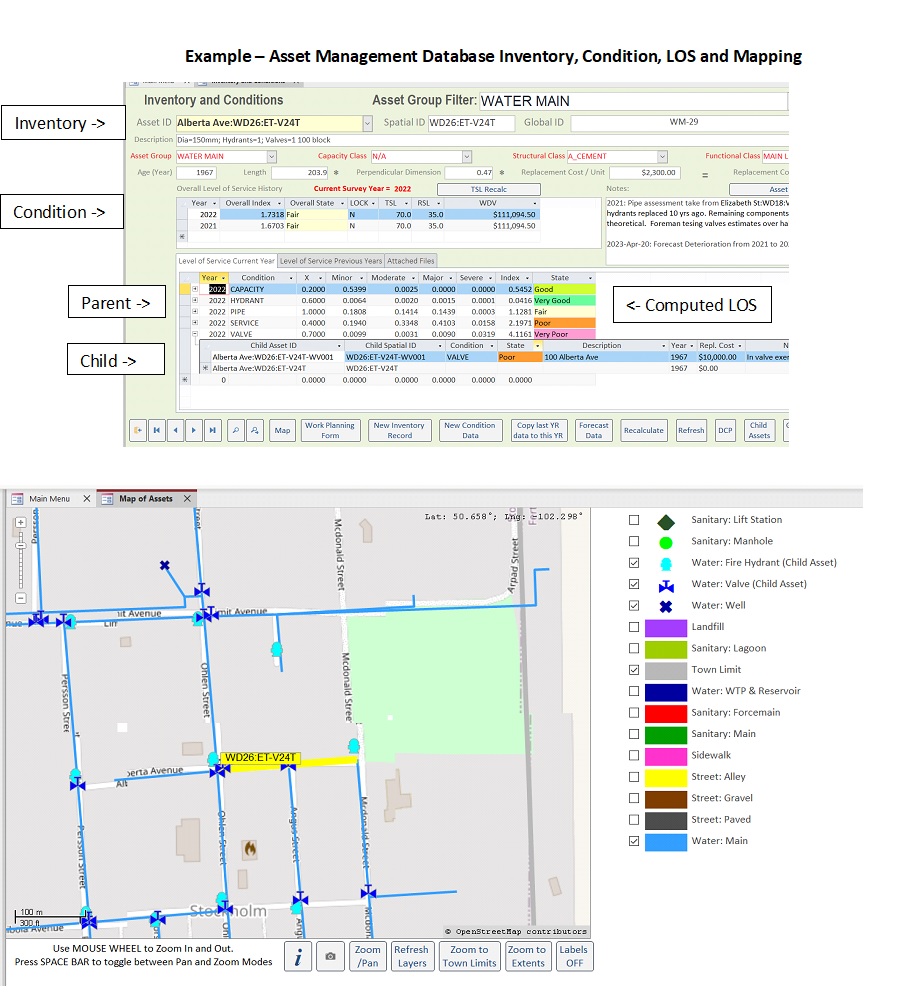This screenshot has width=921, height=1004.
Task: Click the camera snapshot icon
Action: (x=332, y=957)
